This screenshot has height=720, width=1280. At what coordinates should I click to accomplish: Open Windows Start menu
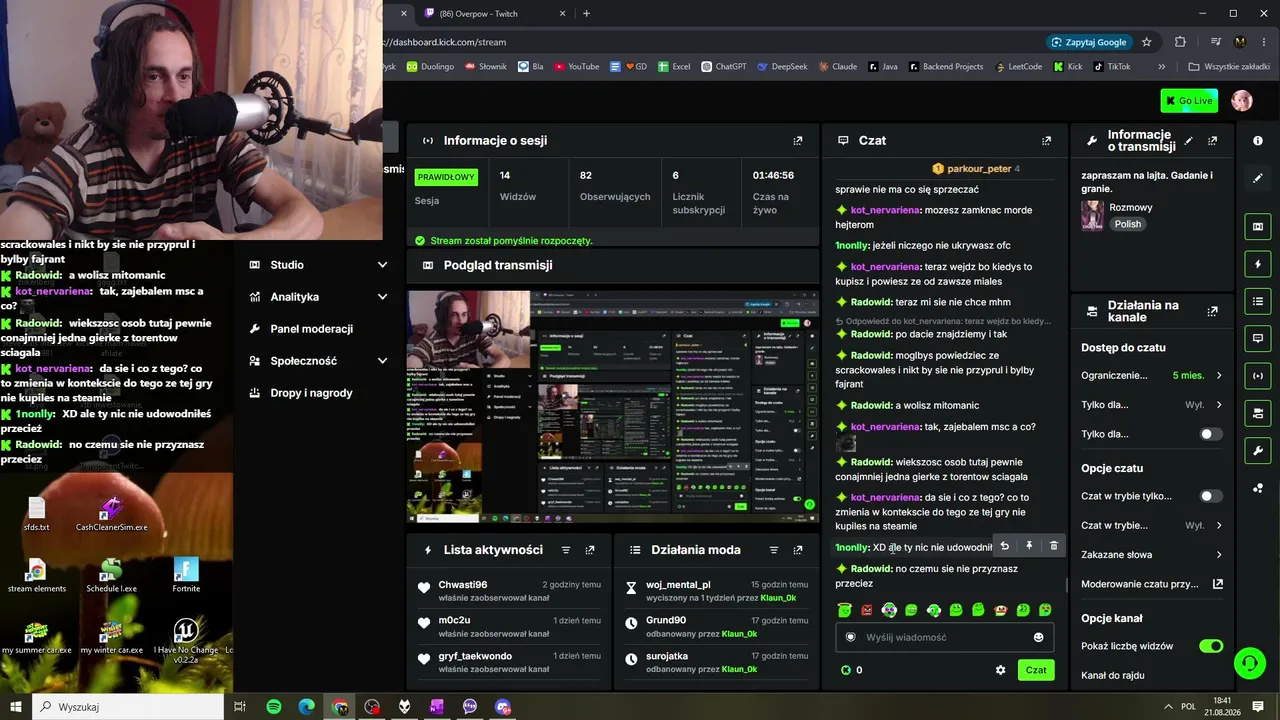(x=16, y=707)
